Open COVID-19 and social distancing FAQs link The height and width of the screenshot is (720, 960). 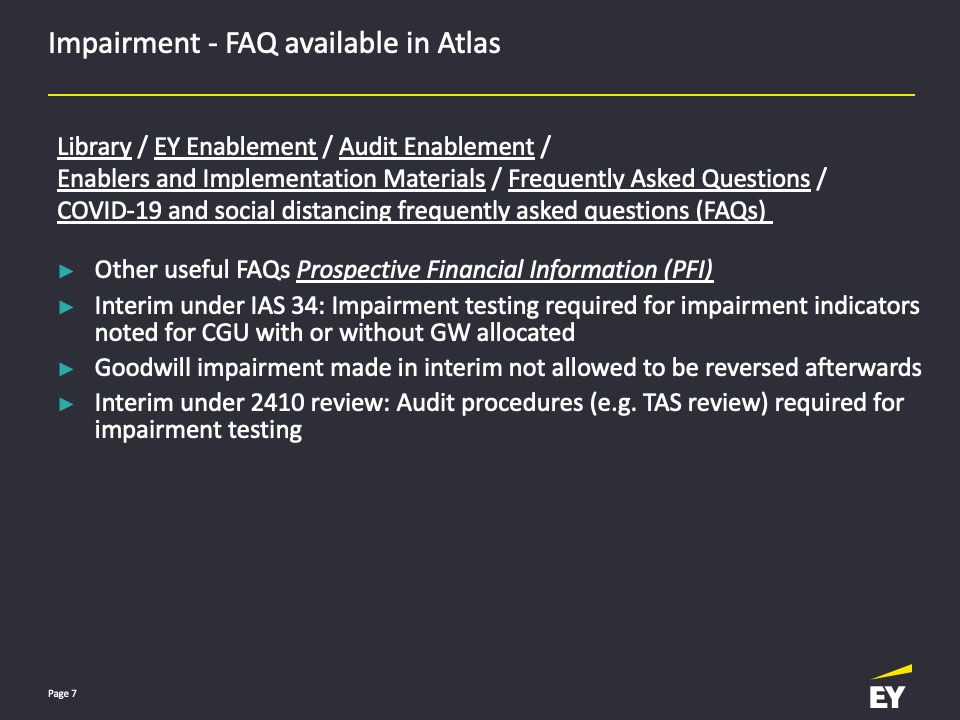tap(414, 211)
